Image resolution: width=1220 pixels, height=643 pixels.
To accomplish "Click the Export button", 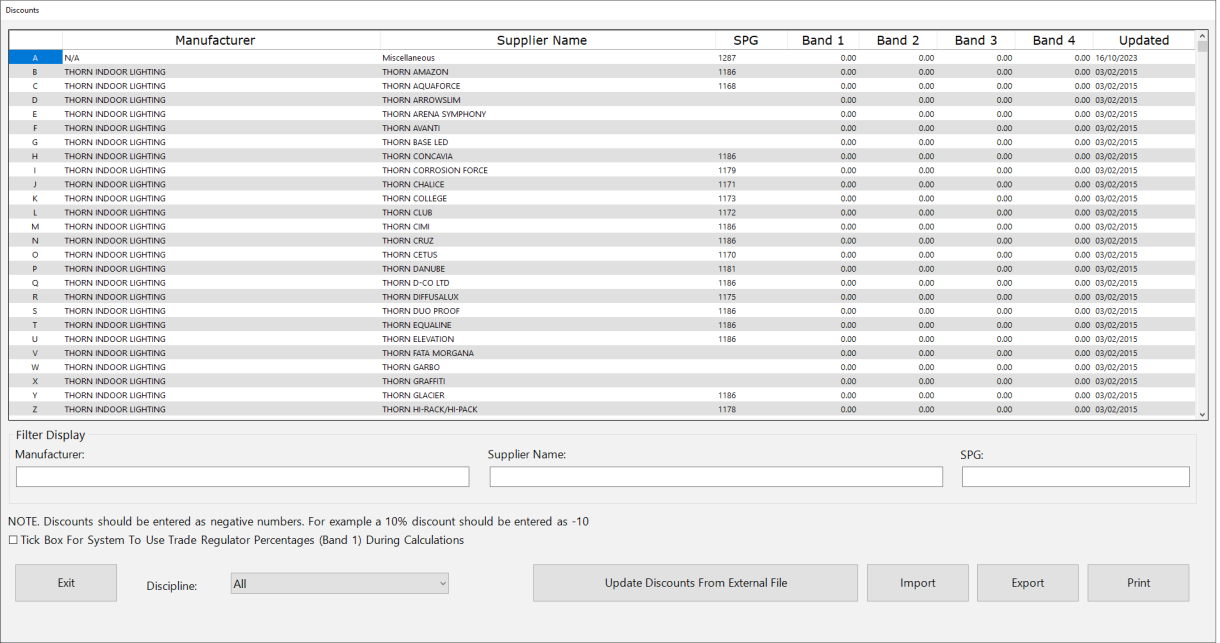I will [1027, 582].
